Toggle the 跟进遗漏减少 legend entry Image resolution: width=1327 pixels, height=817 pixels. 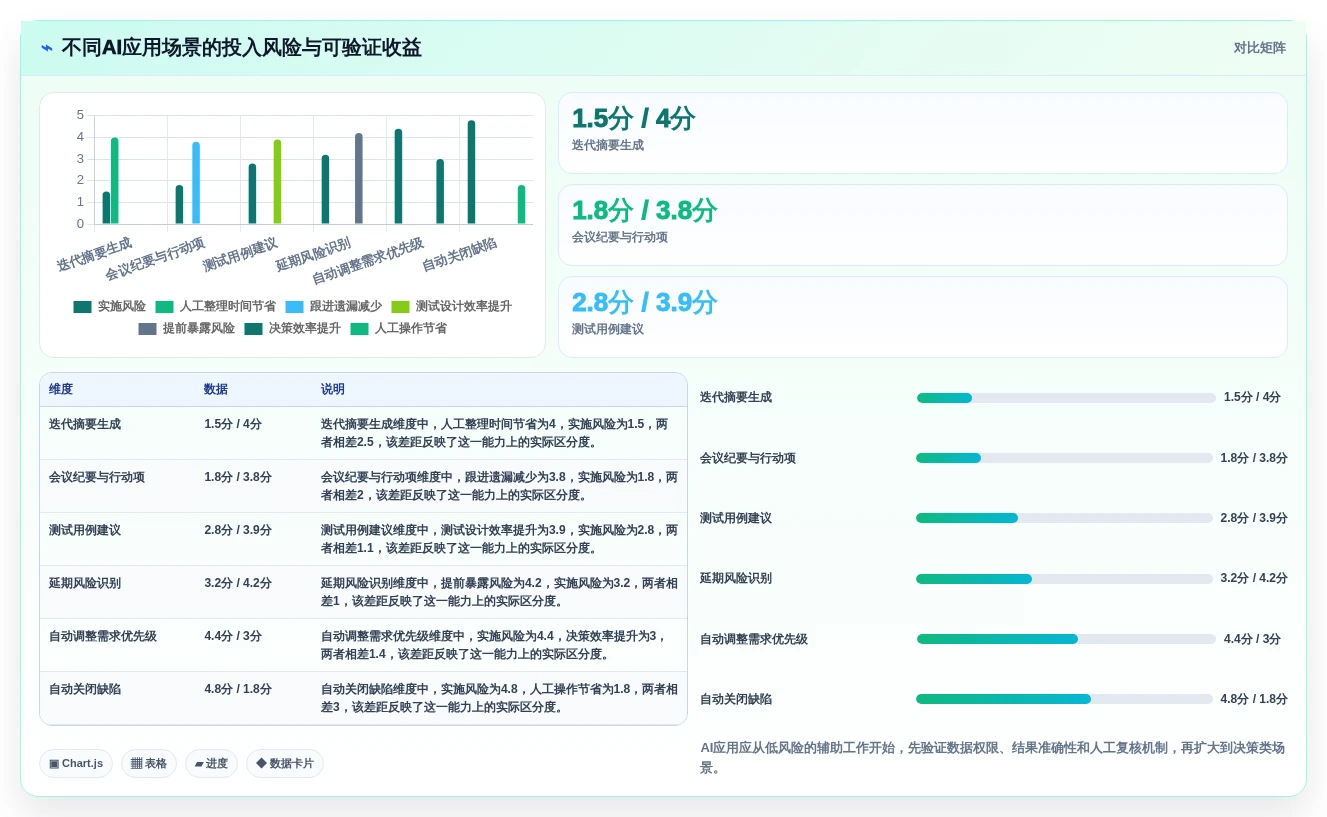(x=333, y=307)
